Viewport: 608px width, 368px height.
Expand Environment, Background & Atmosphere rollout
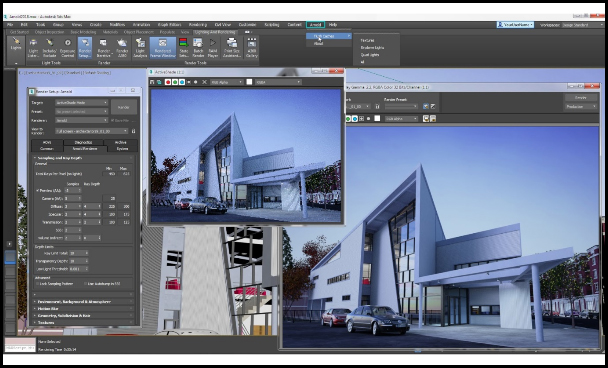(x=83, y=301)
